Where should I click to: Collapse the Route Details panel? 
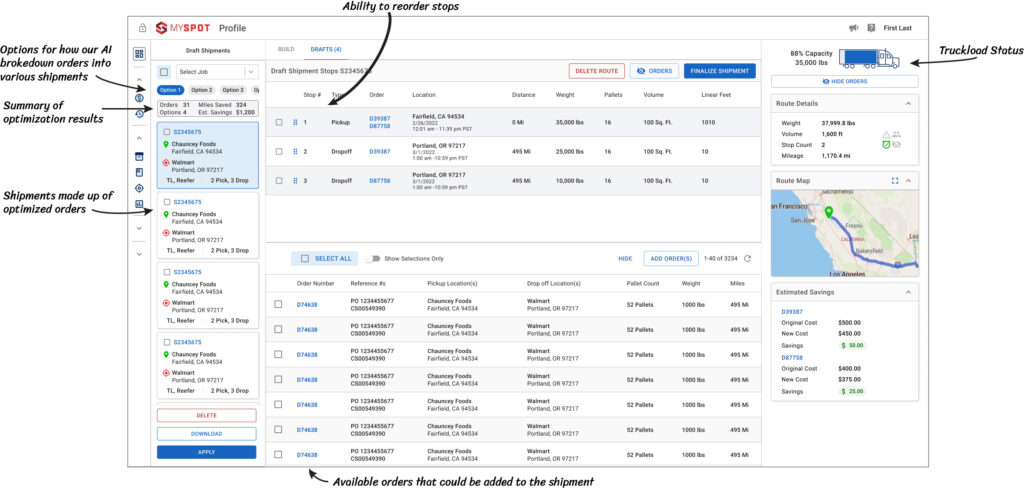[x=908, y=104]
